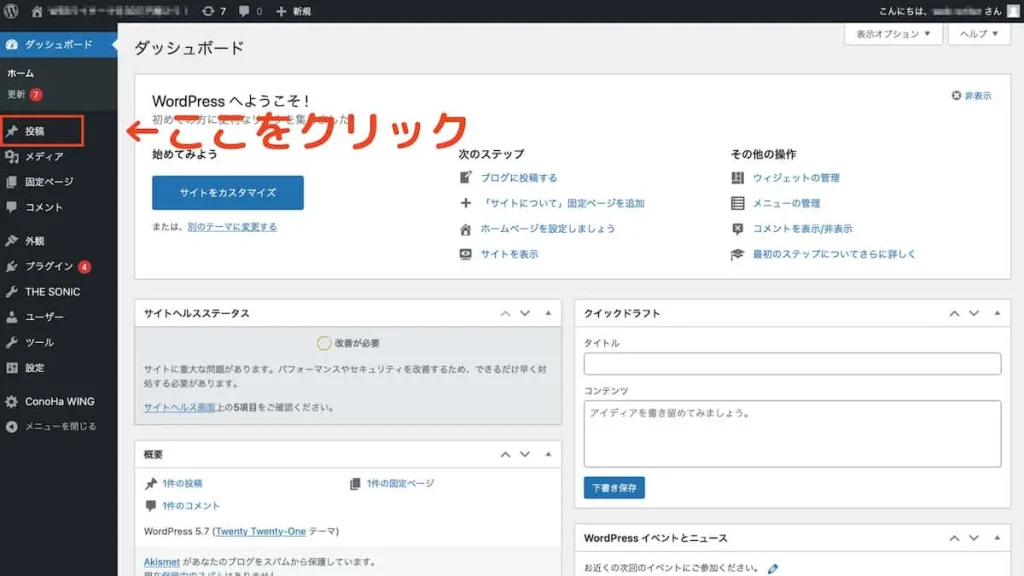Click the メディア icon in sidebar
This screenshot has width=1024, height=576.
tap(12, 157)
